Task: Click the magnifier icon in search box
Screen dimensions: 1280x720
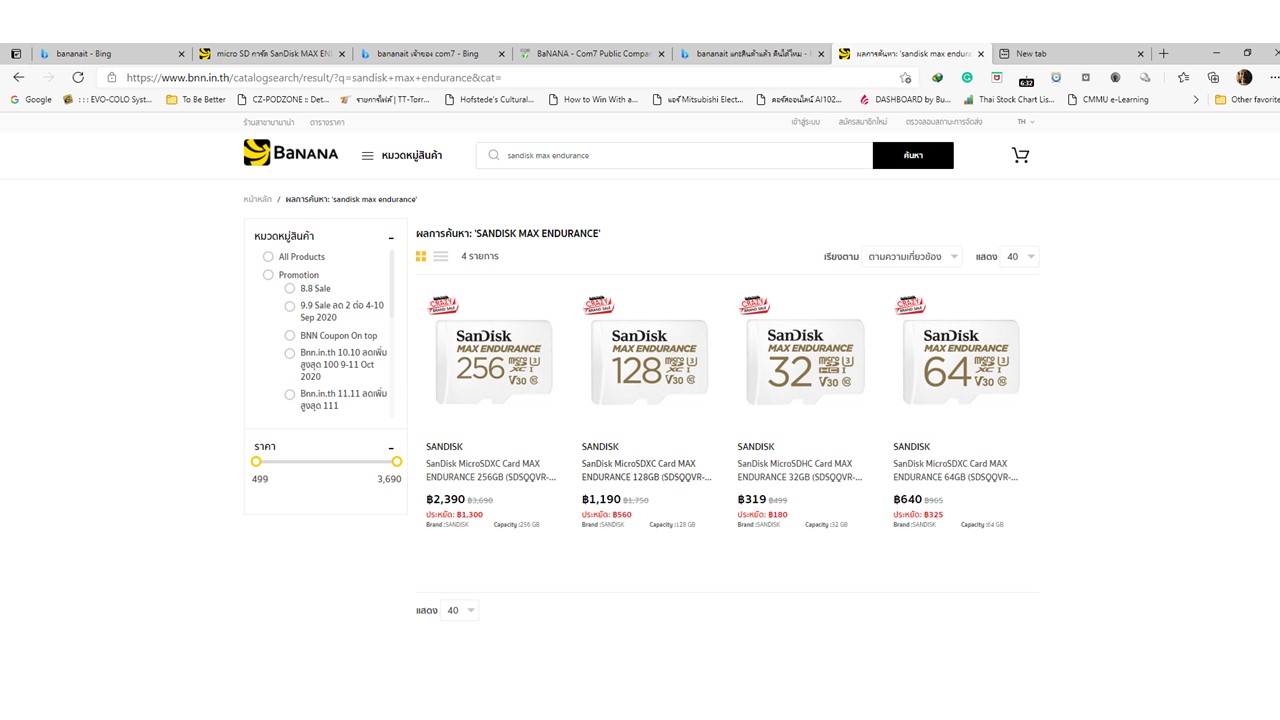Action: pos(494,155)
